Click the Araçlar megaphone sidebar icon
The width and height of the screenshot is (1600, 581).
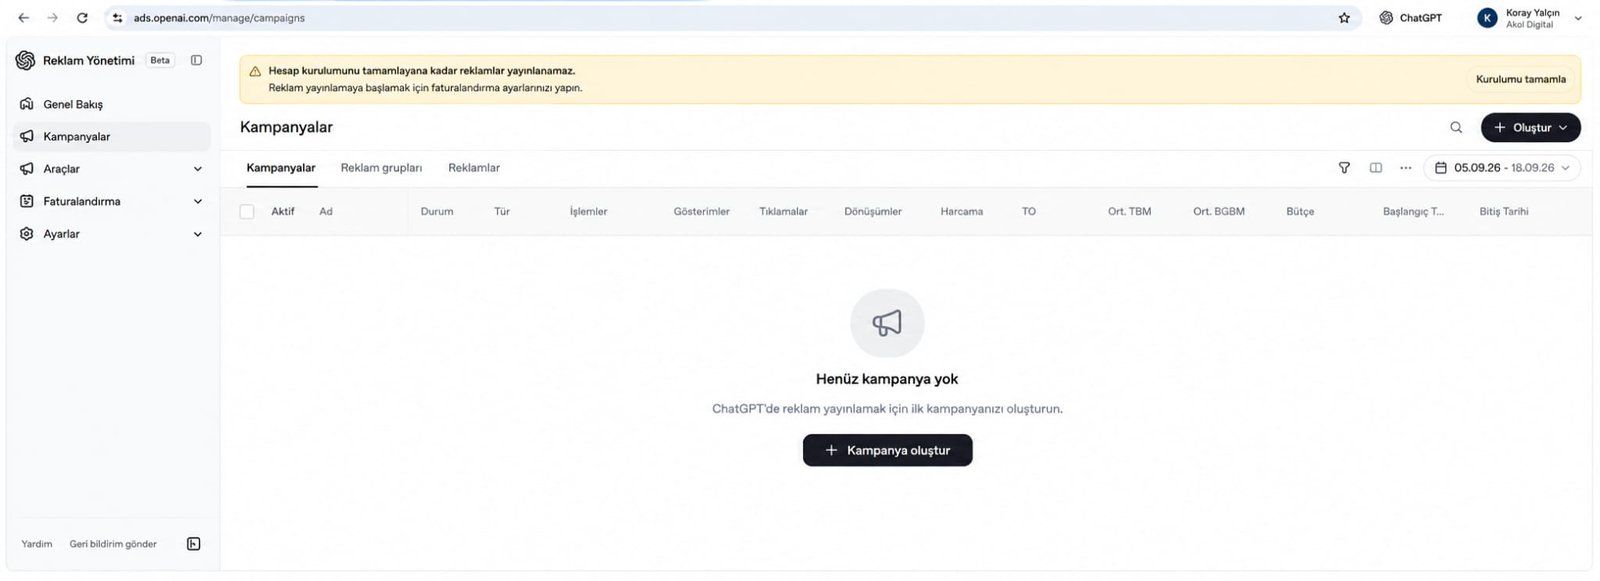click(x=27, y=169)
